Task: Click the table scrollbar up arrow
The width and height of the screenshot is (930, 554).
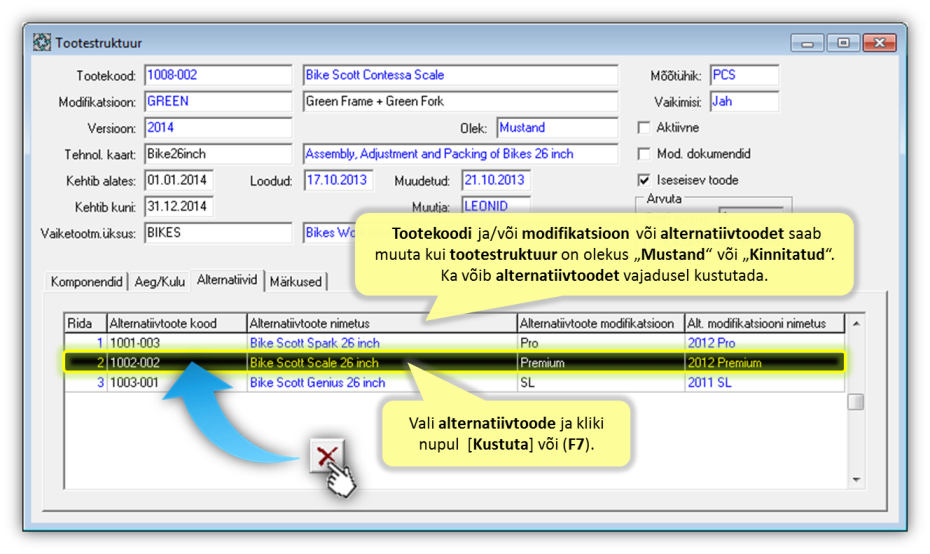Action: click(x=856, y=323)
